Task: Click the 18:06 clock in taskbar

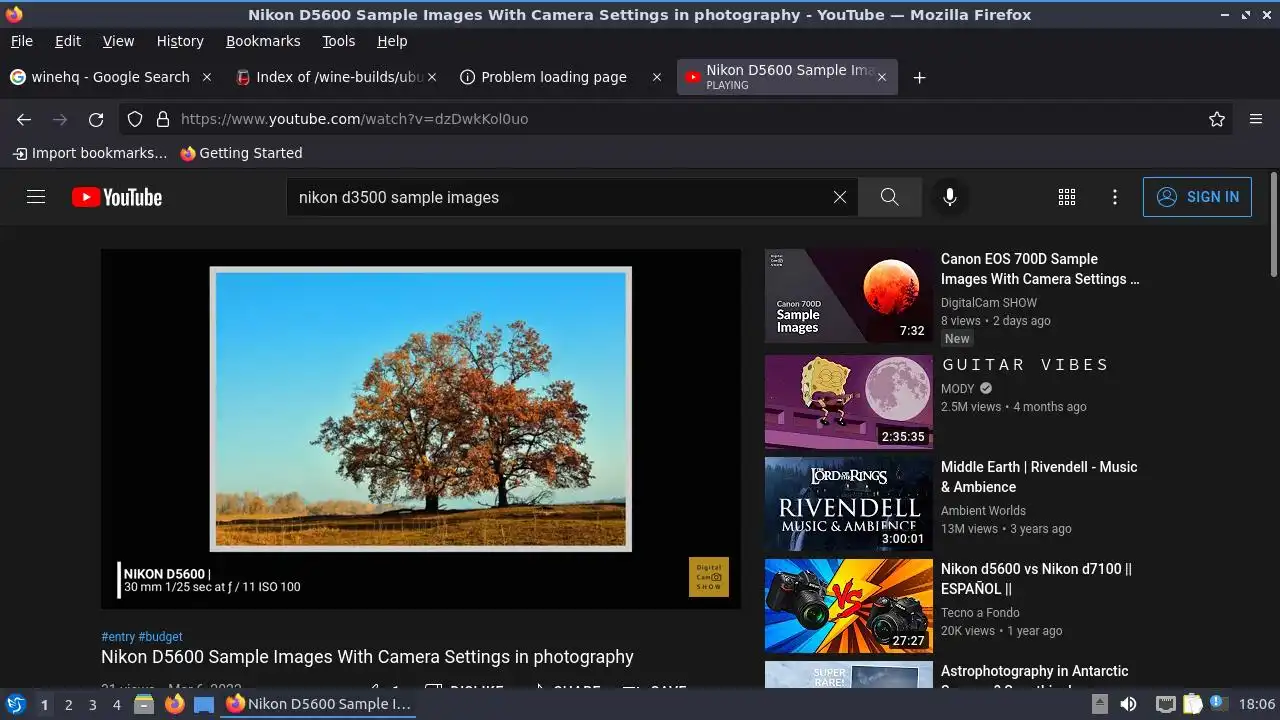Action: click(1257, 704)
